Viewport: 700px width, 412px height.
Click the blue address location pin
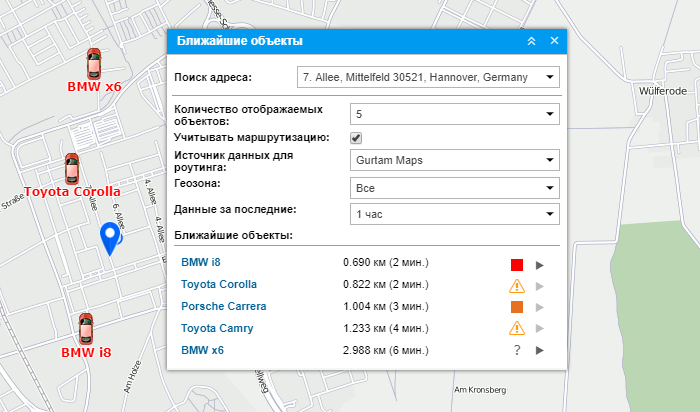[x=110, y=238]
